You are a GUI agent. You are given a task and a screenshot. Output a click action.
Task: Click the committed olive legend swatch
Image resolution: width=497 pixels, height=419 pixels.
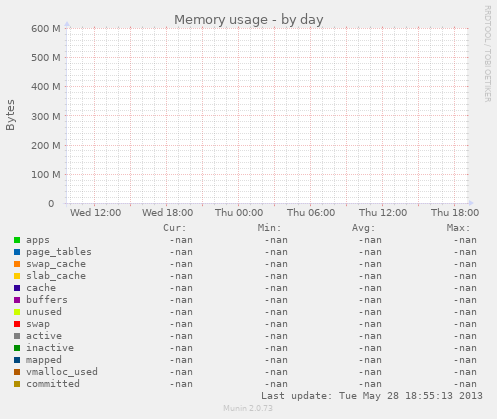point(17,384)
